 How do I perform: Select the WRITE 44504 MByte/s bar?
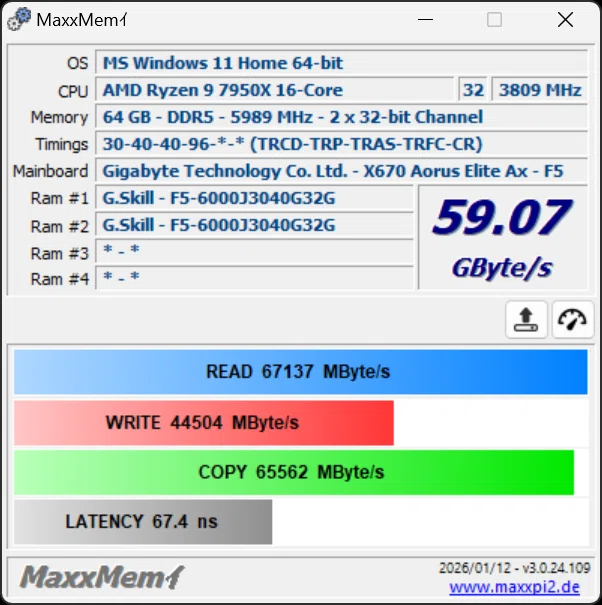point(204,423)
